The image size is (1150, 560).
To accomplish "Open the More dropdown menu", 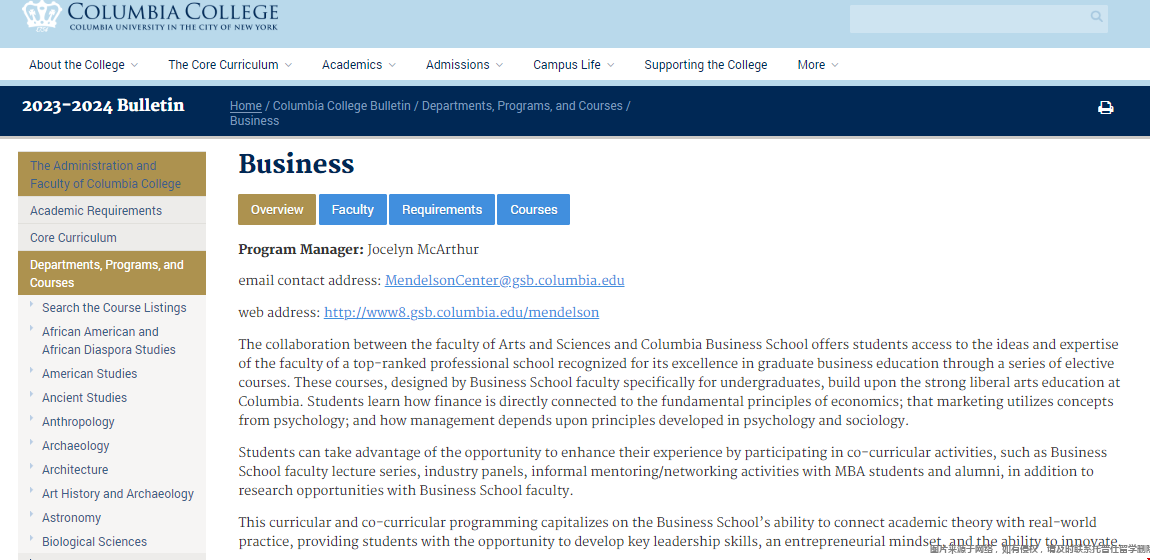I will 818,65.
